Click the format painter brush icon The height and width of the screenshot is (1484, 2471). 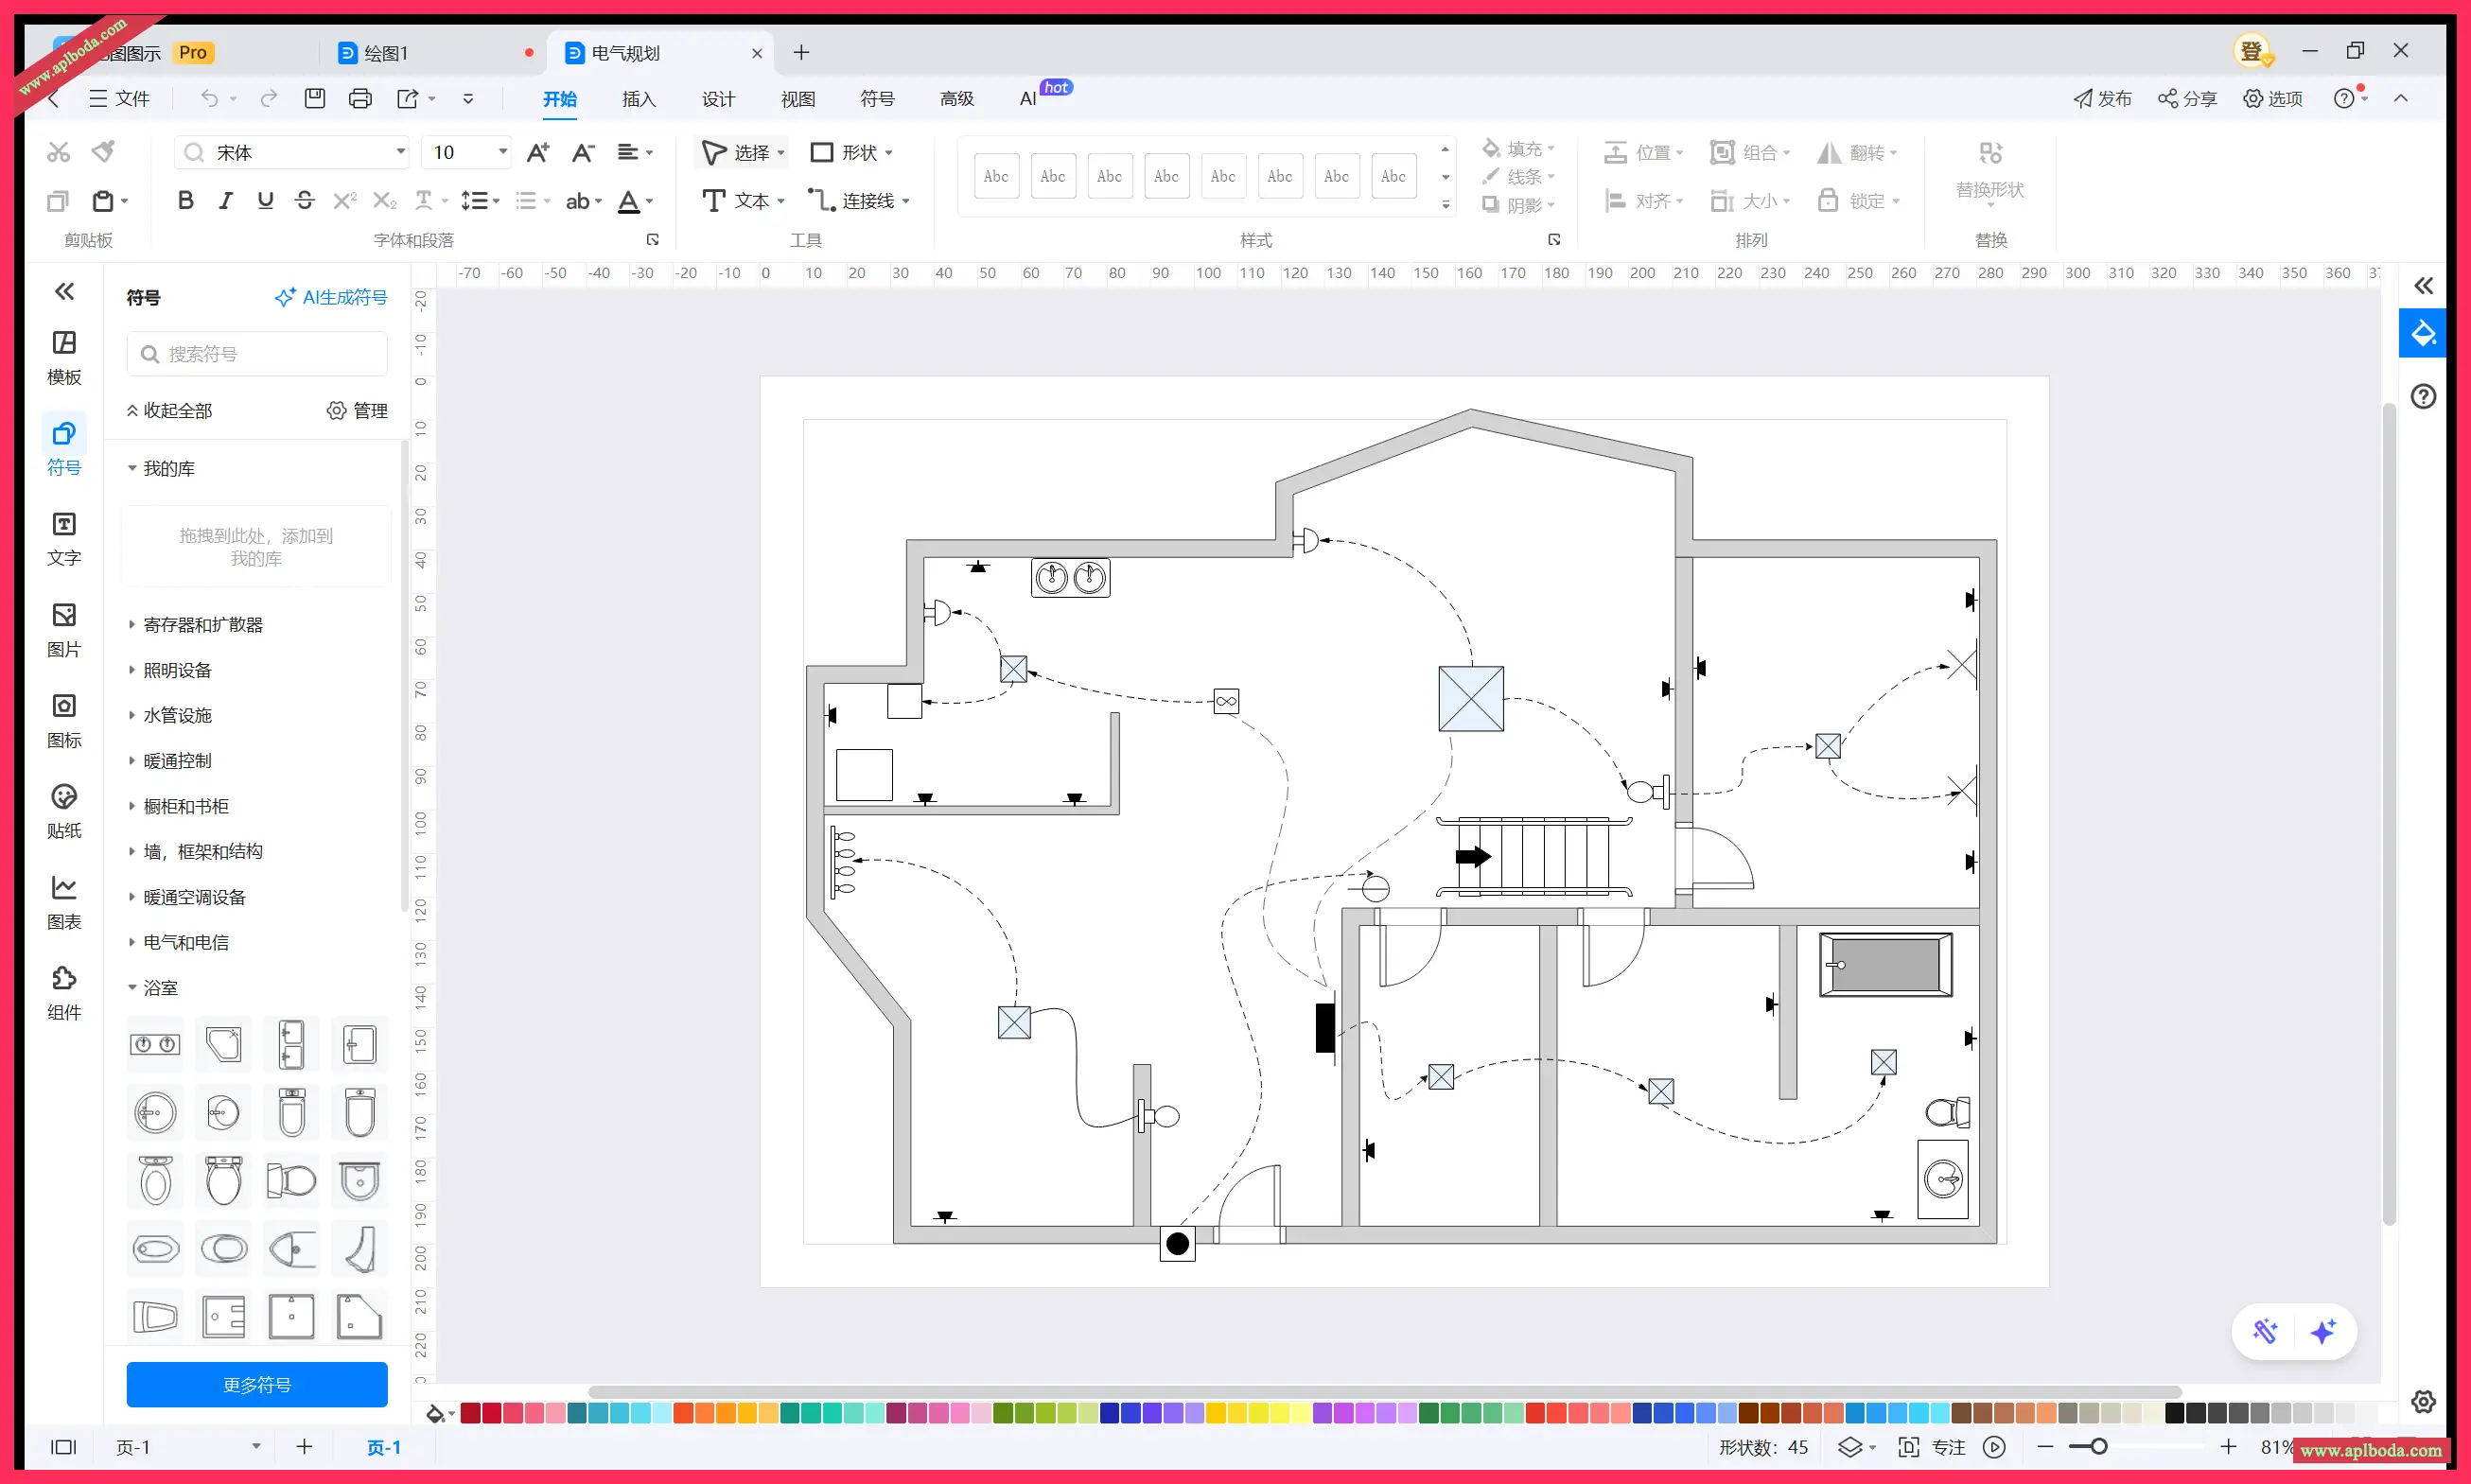pyautogui.click(x=103, y=152)
